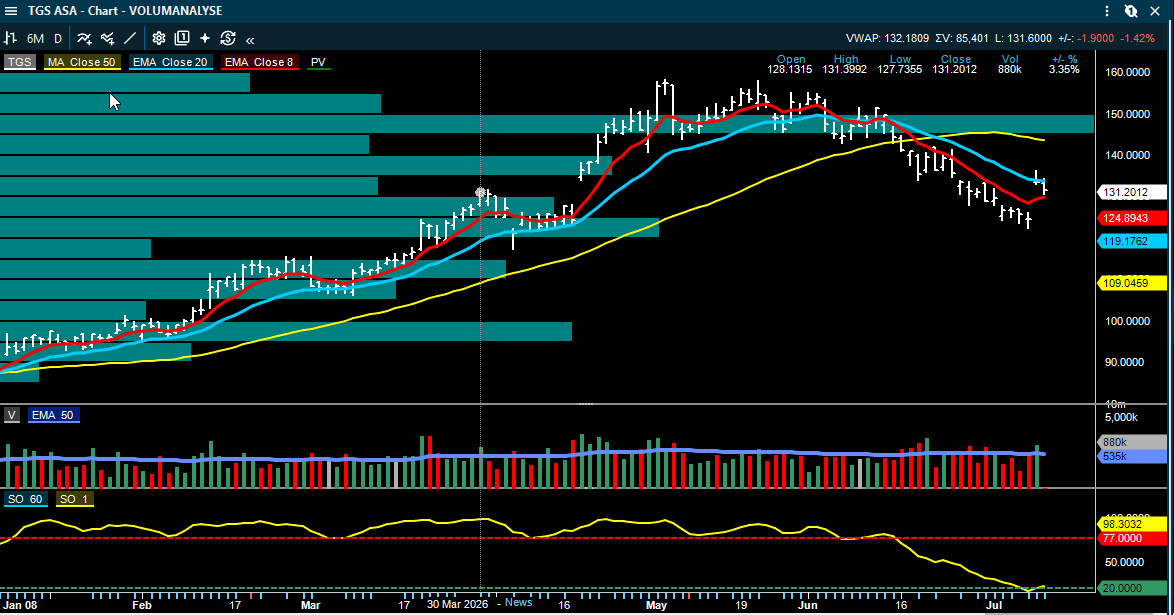Select the EMA 50 volume legend tag

(x=52, y=415)
